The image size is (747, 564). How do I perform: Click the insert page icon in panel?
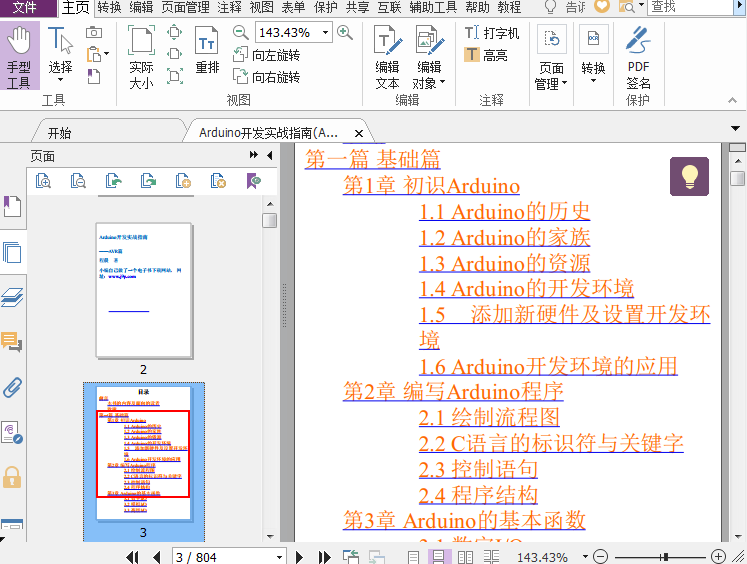click(183, 181)
